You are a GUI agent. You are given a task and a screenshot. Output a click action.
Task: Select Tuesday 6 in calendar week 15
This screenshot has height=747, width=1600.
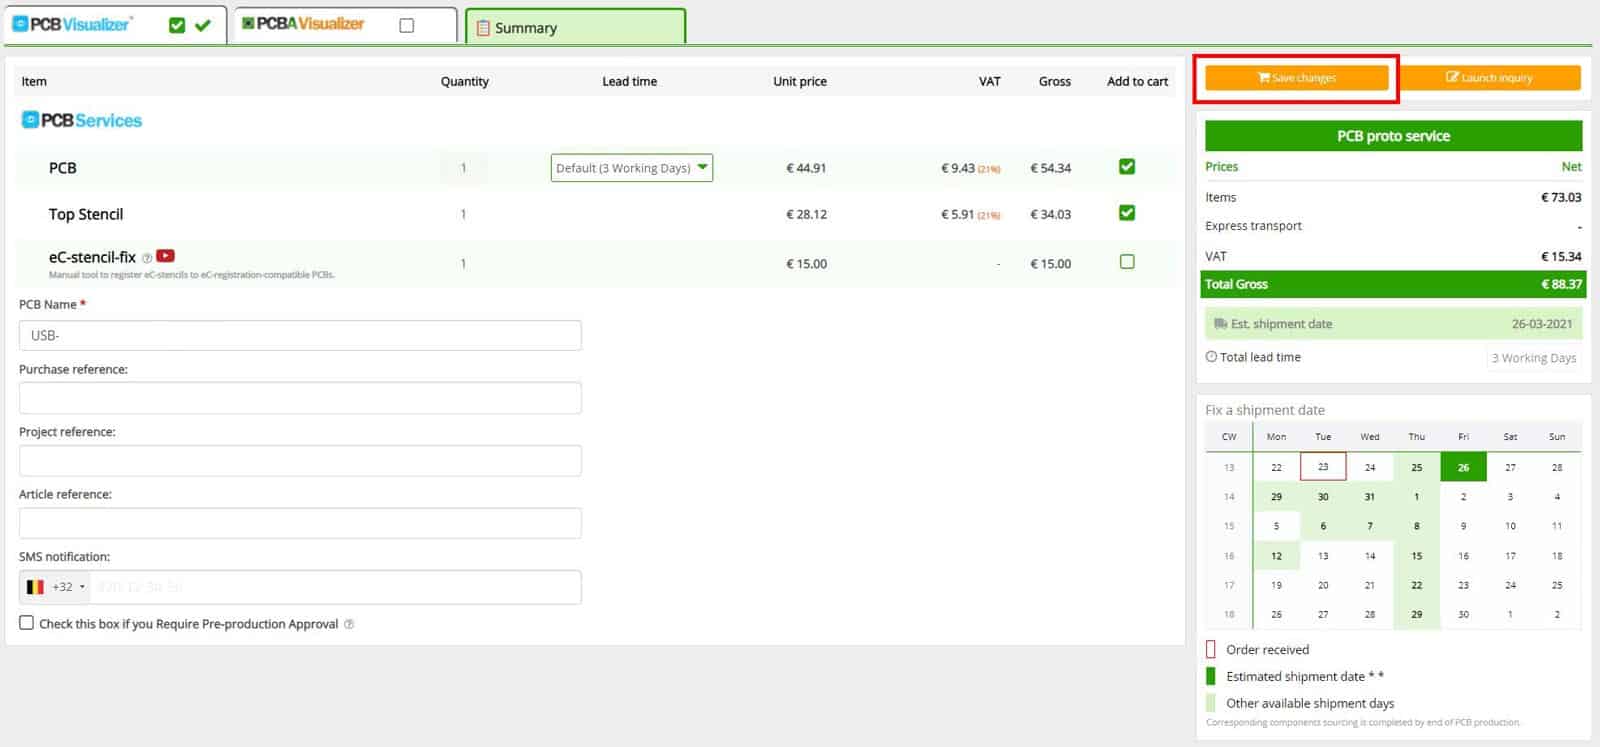pos(1323,526)
